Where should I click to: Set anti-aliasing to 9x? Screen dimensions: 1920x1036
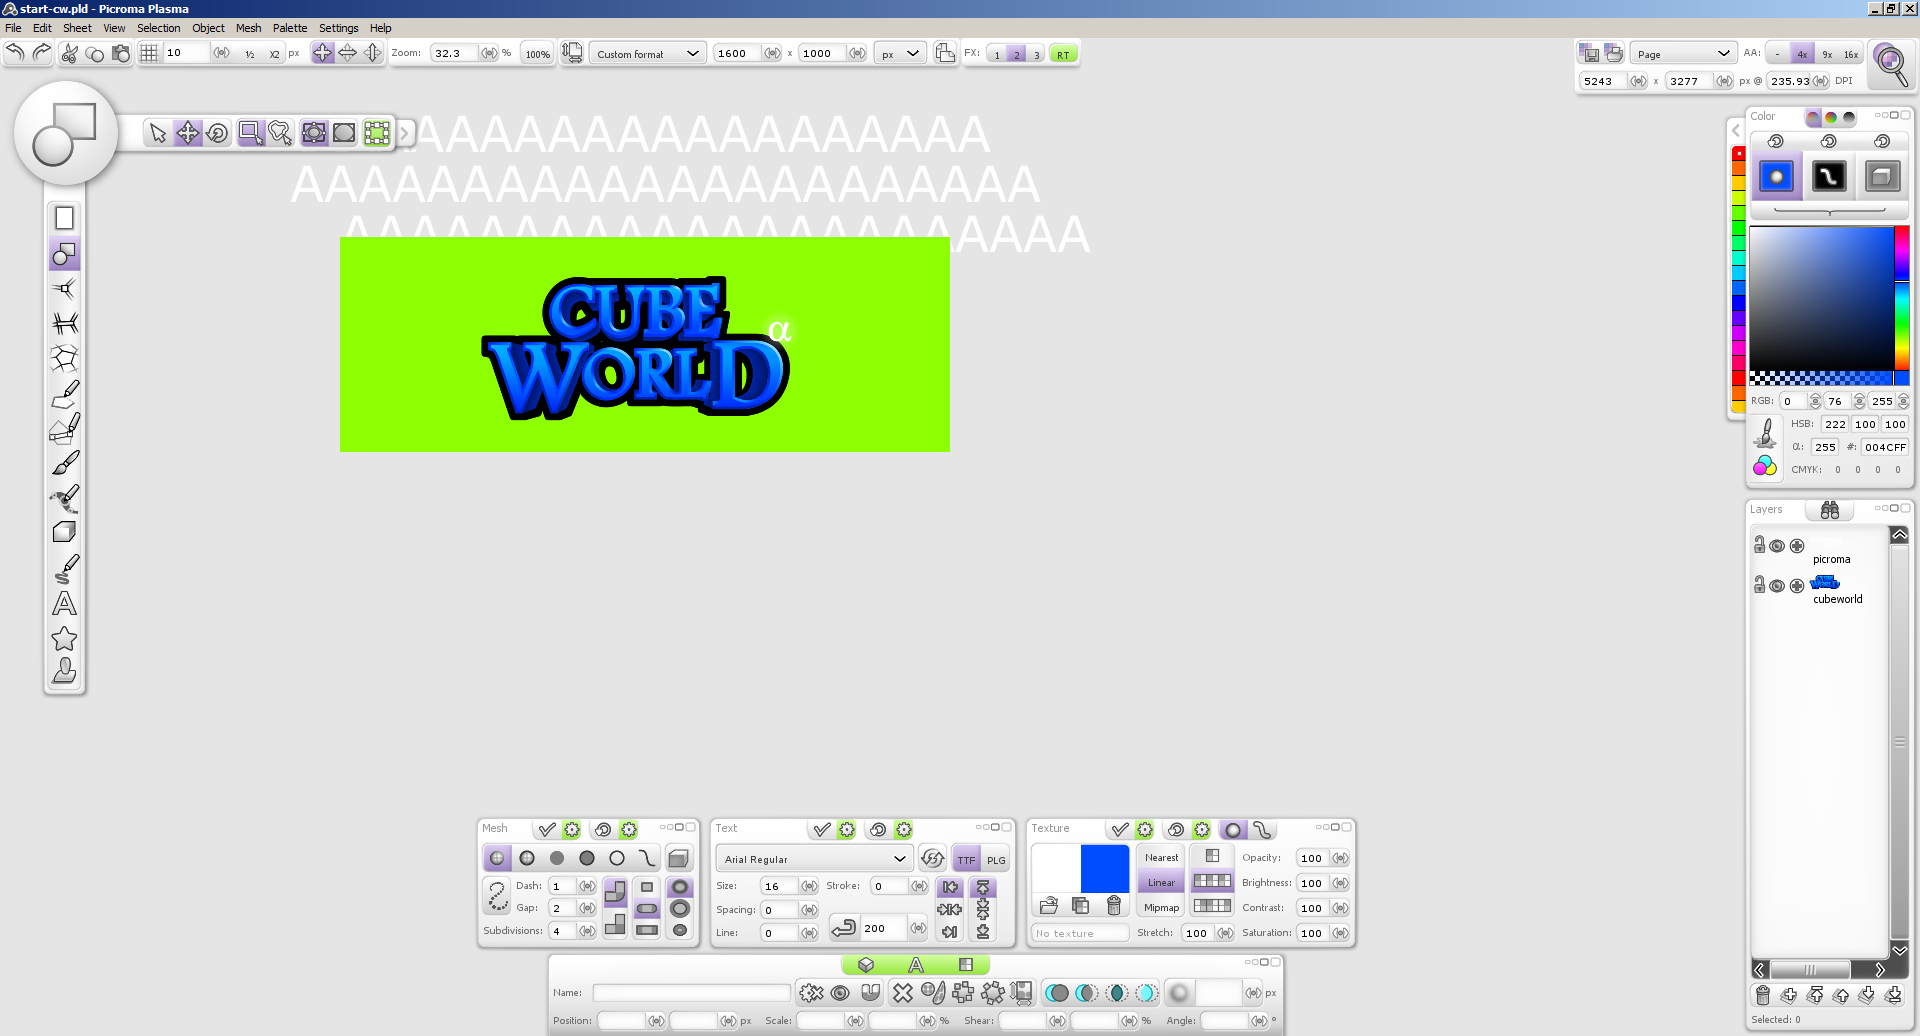pos(1827,54)
